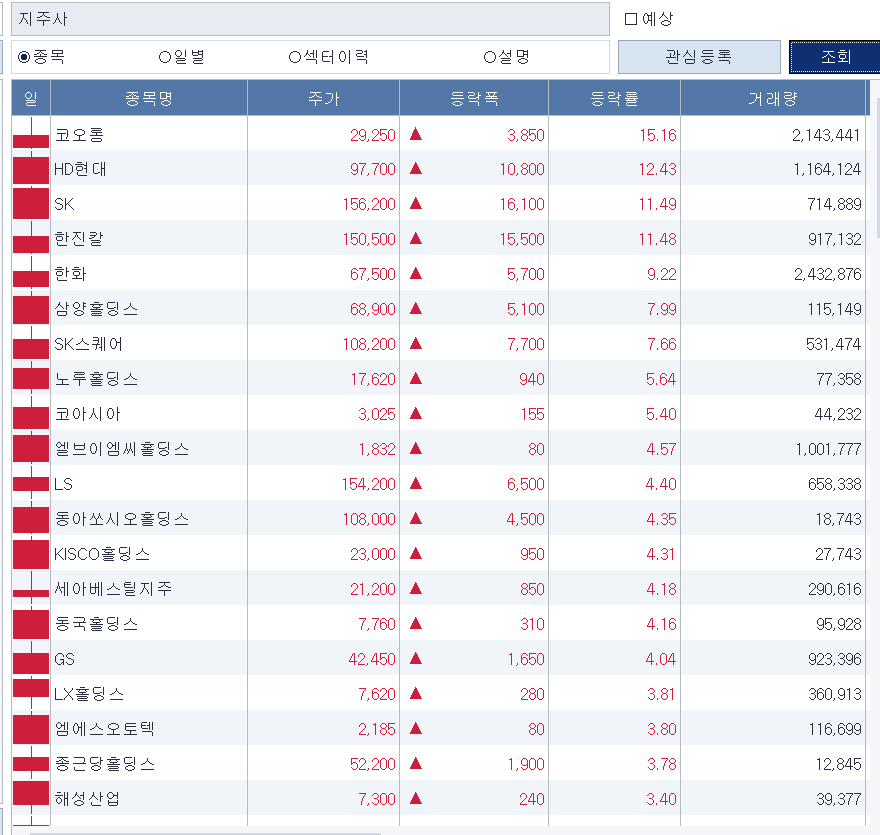The height and width of the screenshot is (835, 880).
Task: Click the 엘브이엠씨홀딩스 volume 1,001,777
Action: tap(828, 449)
